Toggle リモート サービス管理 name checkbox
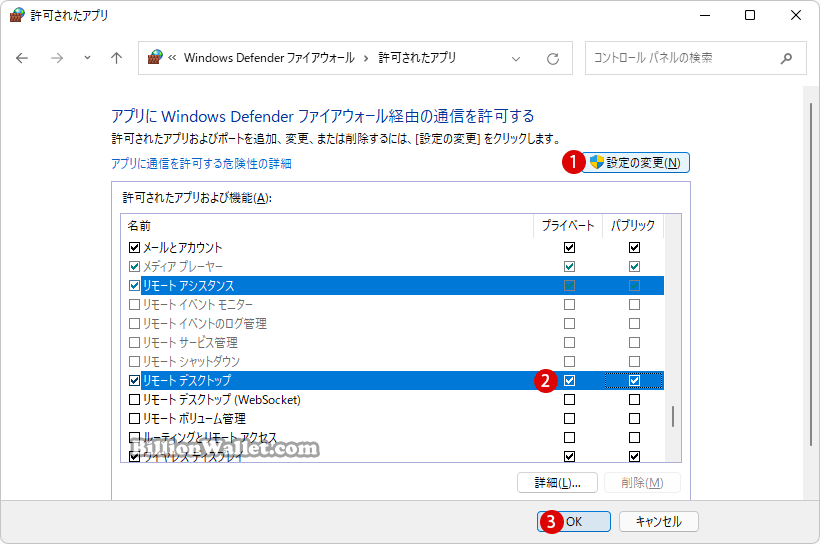820x544 pixels. 134,343
